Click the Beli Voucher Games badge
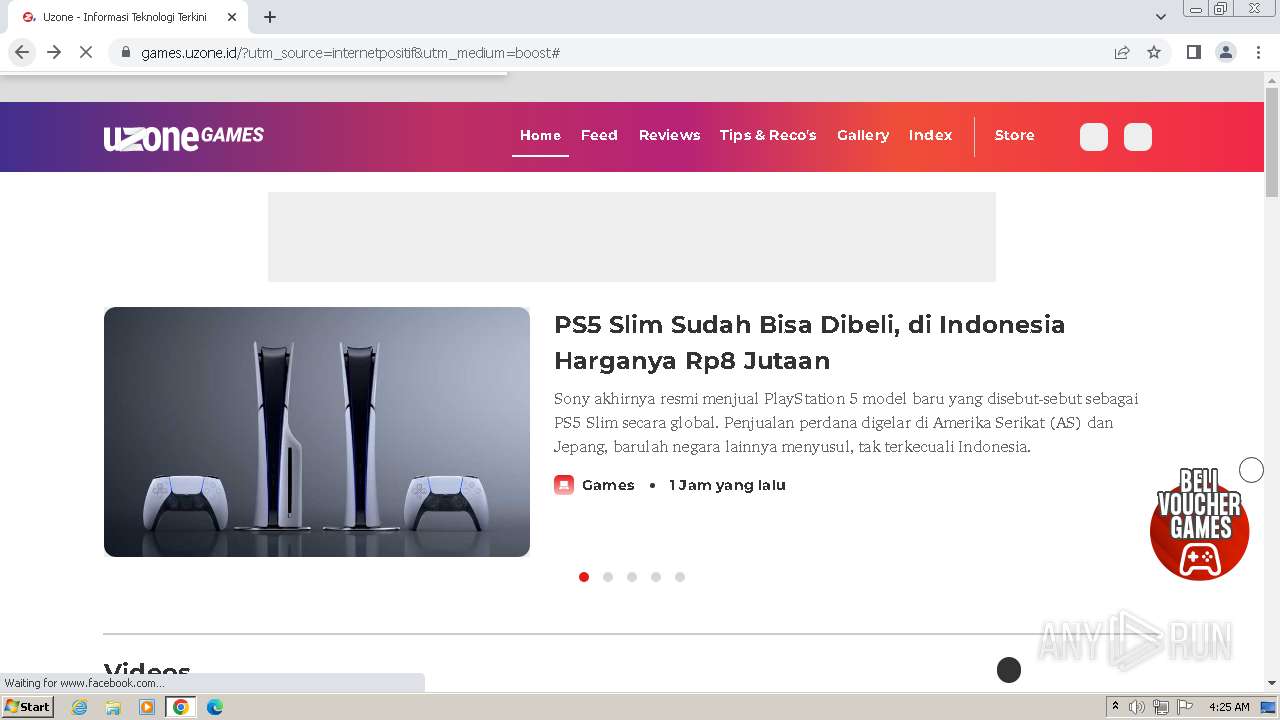Viewport: 1280px width, 720px height. click(1199, 526)
